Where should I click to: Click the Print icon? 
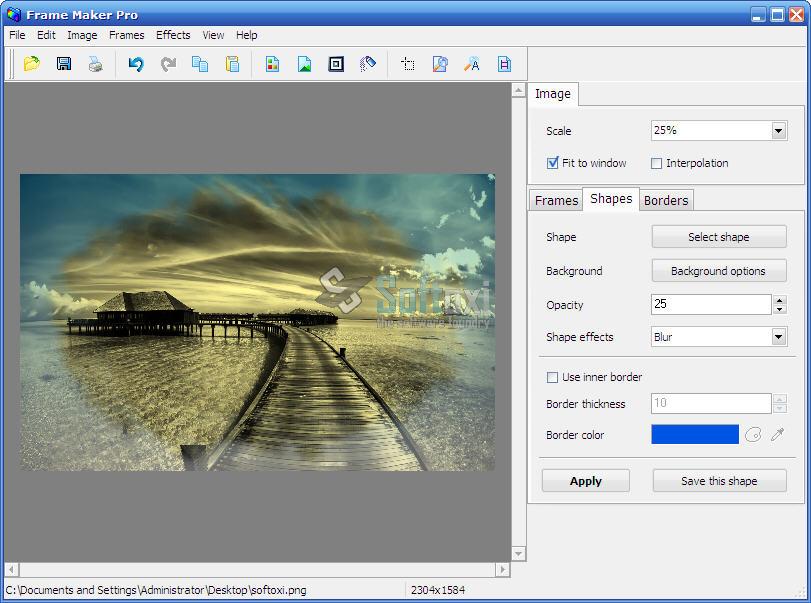(95, 64)
